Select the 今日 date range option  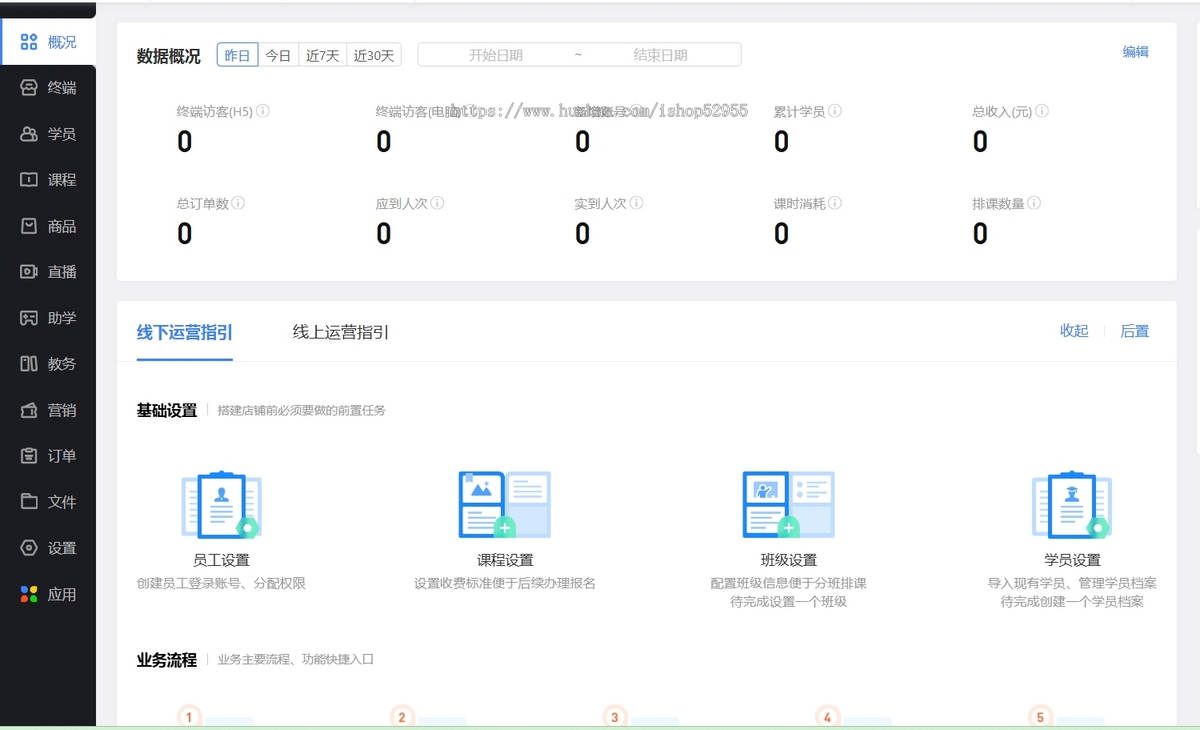[278, 55]
